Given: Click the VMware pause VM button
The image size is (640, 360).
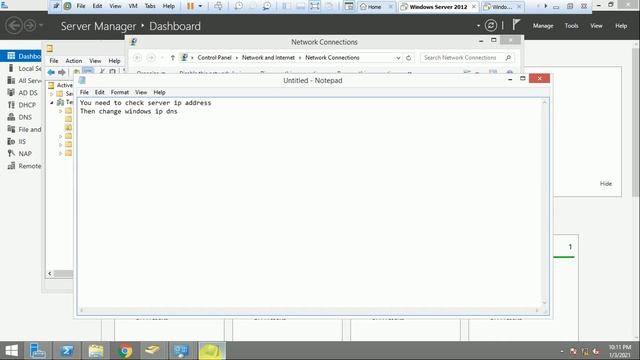Looking at the screenshot, I should click(190, 6).
